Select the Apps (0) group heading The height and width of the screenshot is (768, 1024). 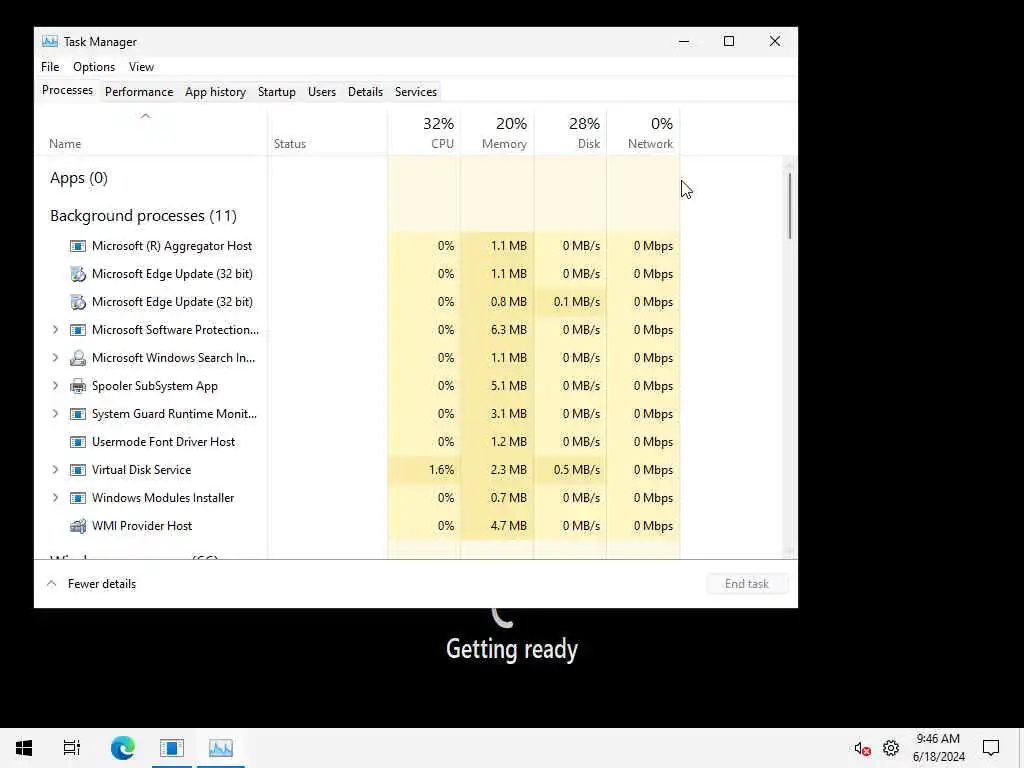79,178
